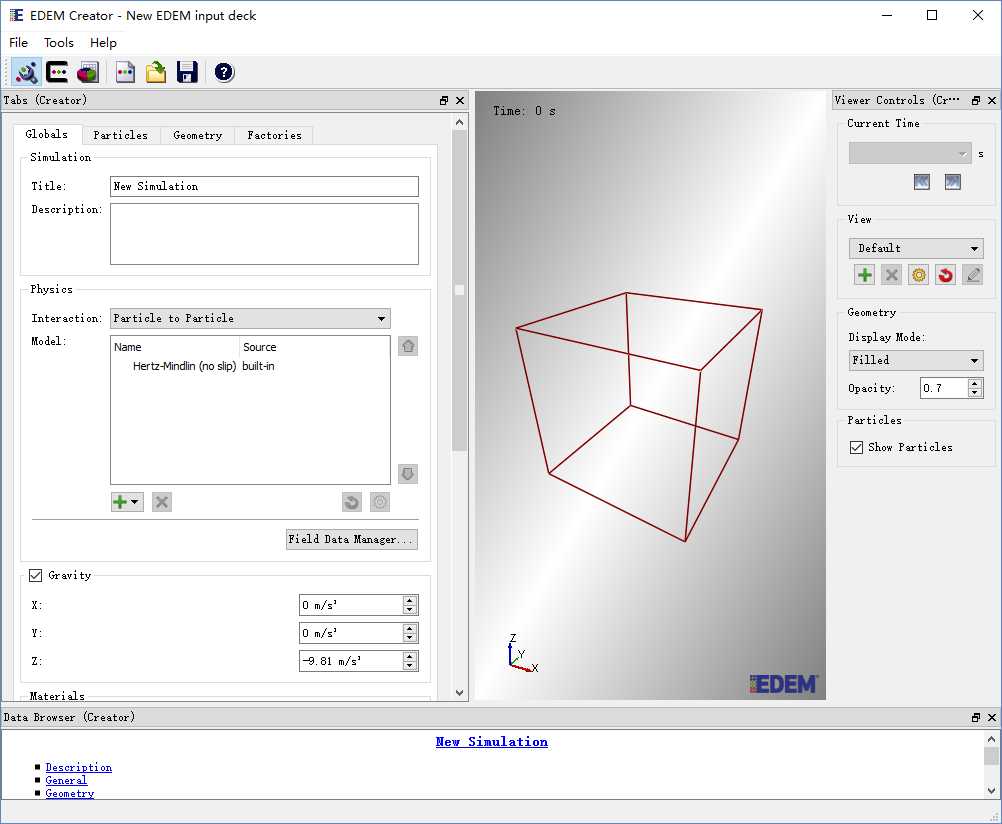Click the Name column header

[175, 347]
